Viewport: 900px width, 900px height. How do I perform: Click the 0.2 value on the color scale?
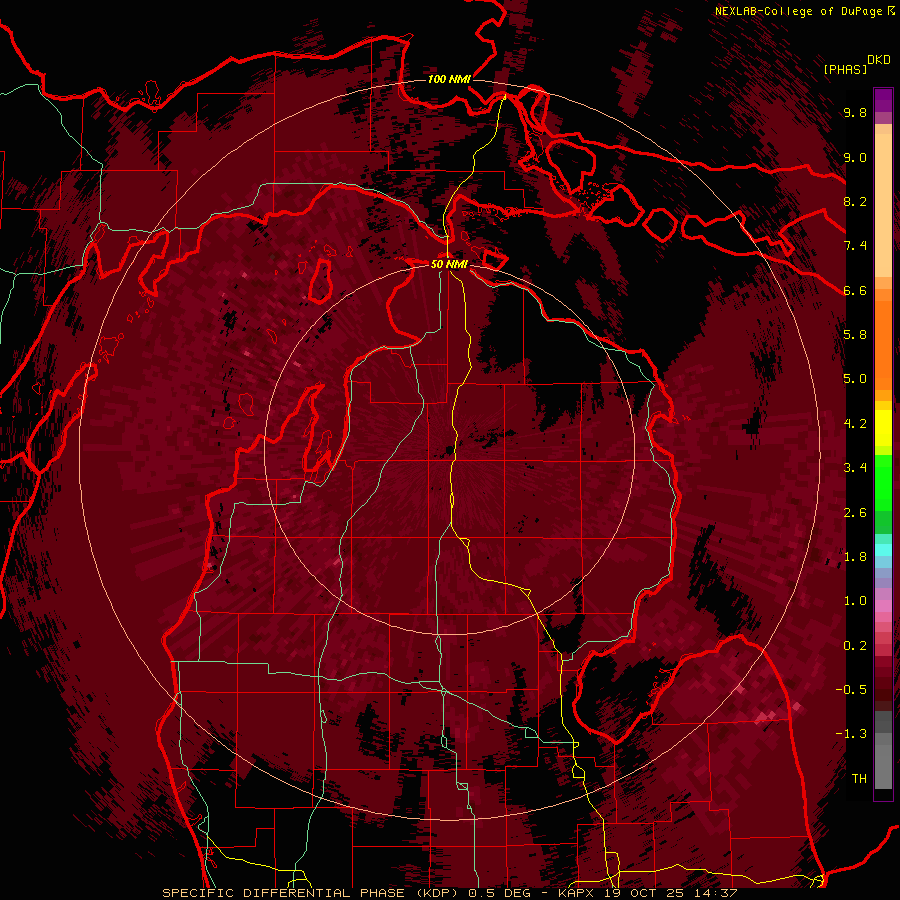pyautogui.click(x=855, y=646)
